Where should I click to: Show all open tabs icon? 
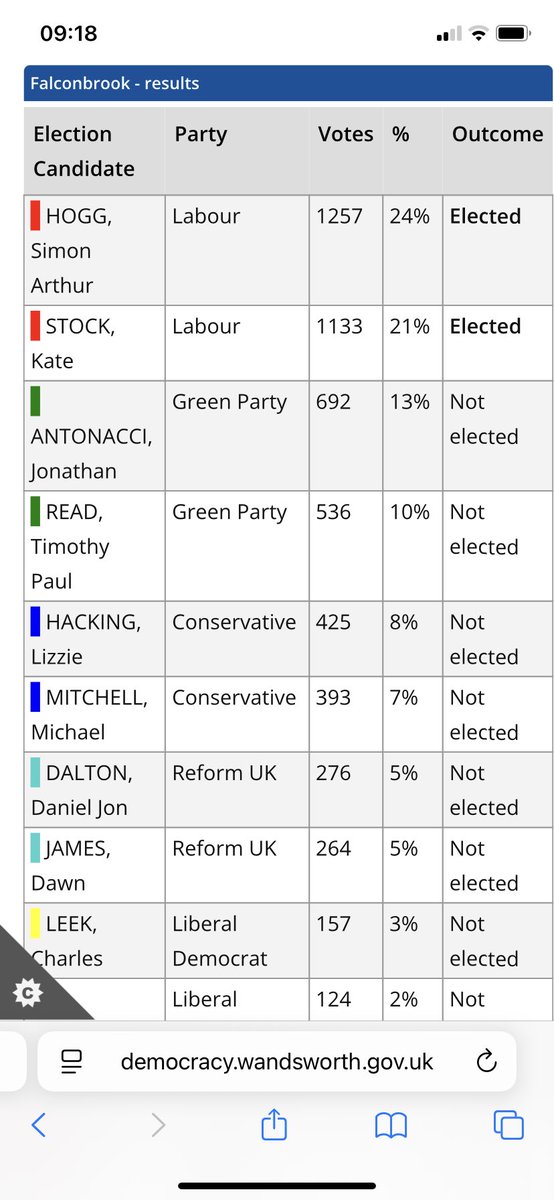[x=509, y=1125]
